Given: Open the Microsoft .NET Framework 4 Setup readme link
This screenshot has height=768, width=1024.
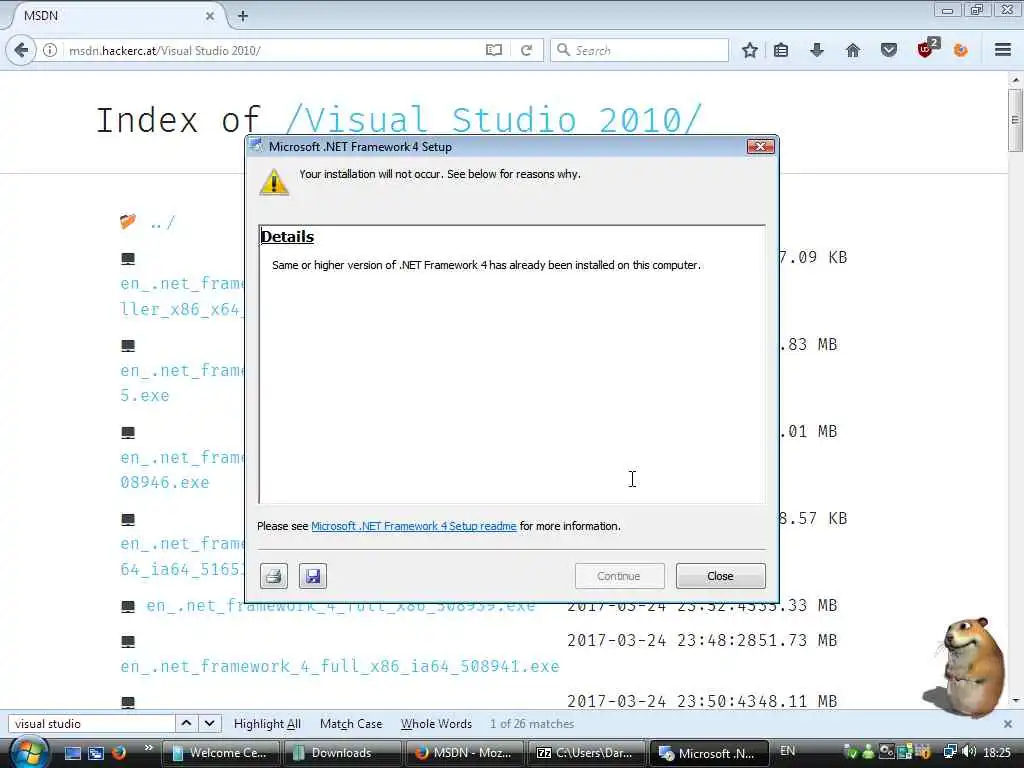Looking at the screenshot, I should click(413, 526).
